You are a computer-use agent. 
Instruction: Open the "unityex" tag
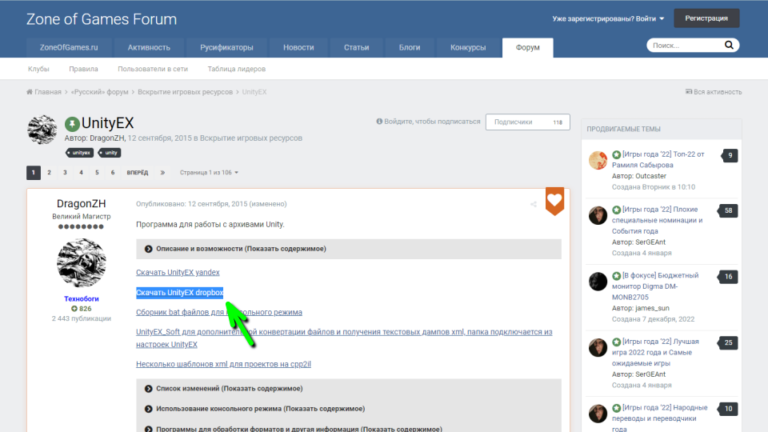click(80, 153)
